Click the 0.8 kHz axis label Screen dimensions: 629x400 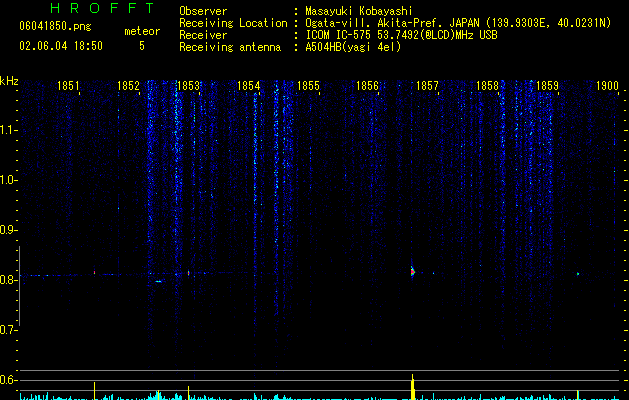coord(9,280)
